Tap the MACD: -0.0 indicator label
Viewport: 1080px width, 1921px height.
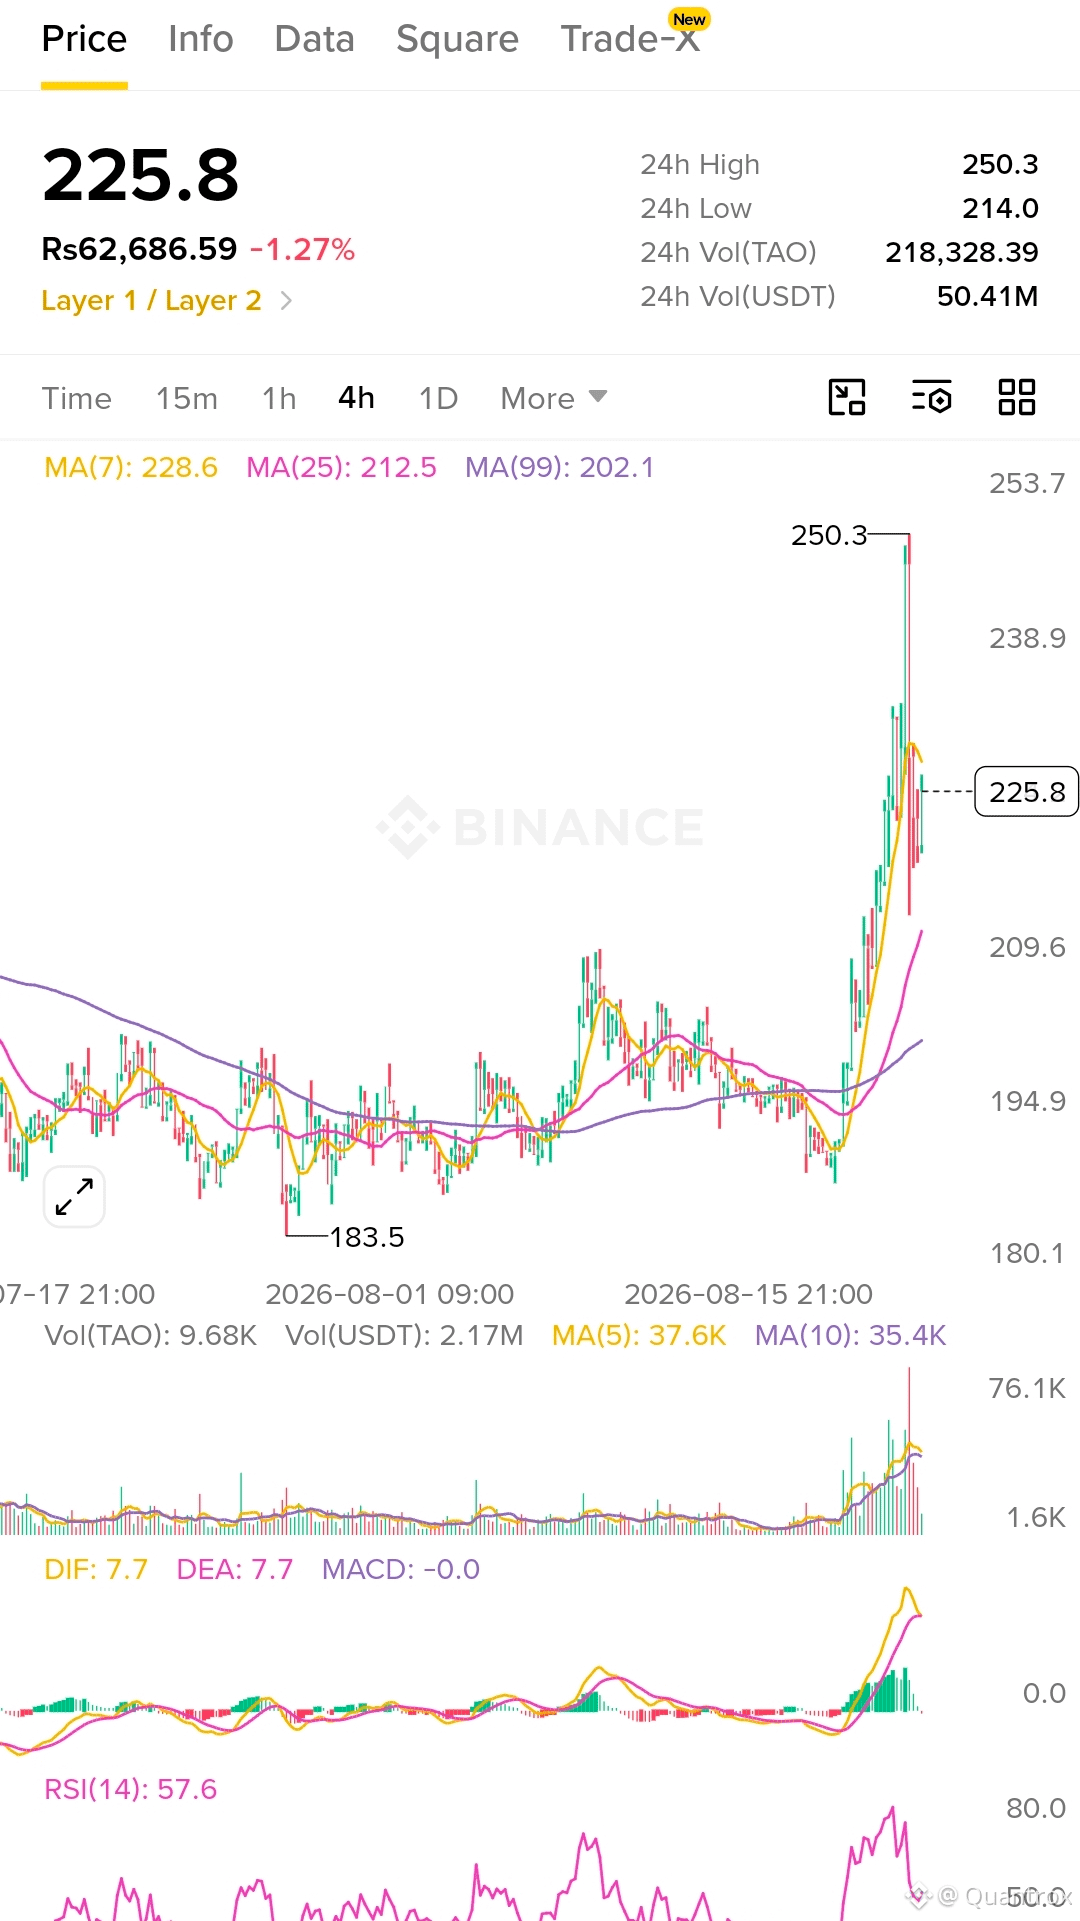click(401, 1569)
